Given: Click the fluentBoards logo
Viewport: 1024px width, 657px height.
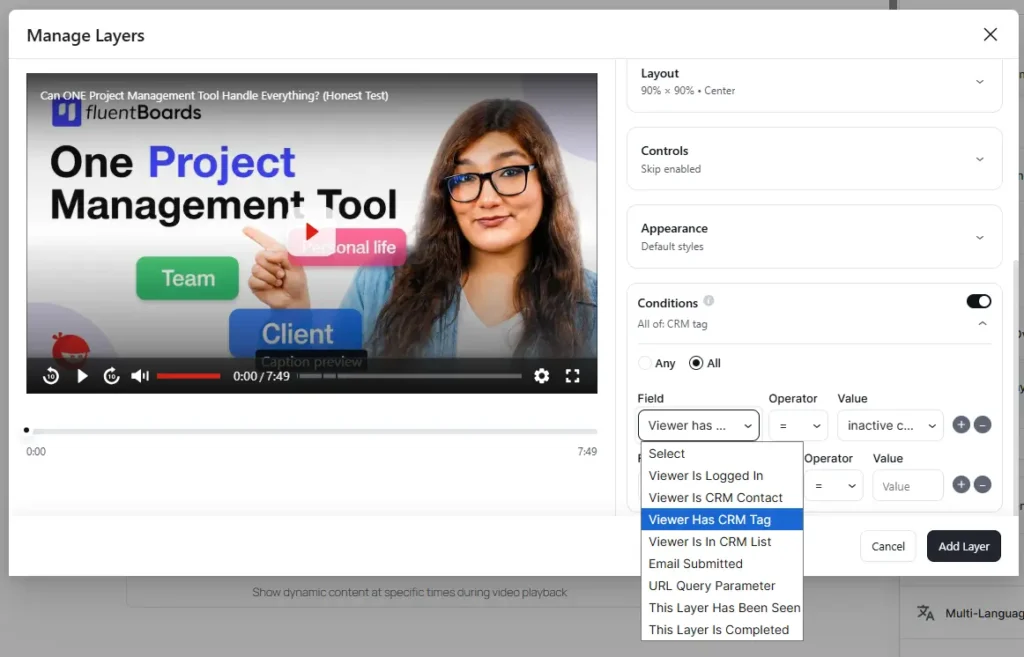Looking at the screenshot, I should (127, 112).
